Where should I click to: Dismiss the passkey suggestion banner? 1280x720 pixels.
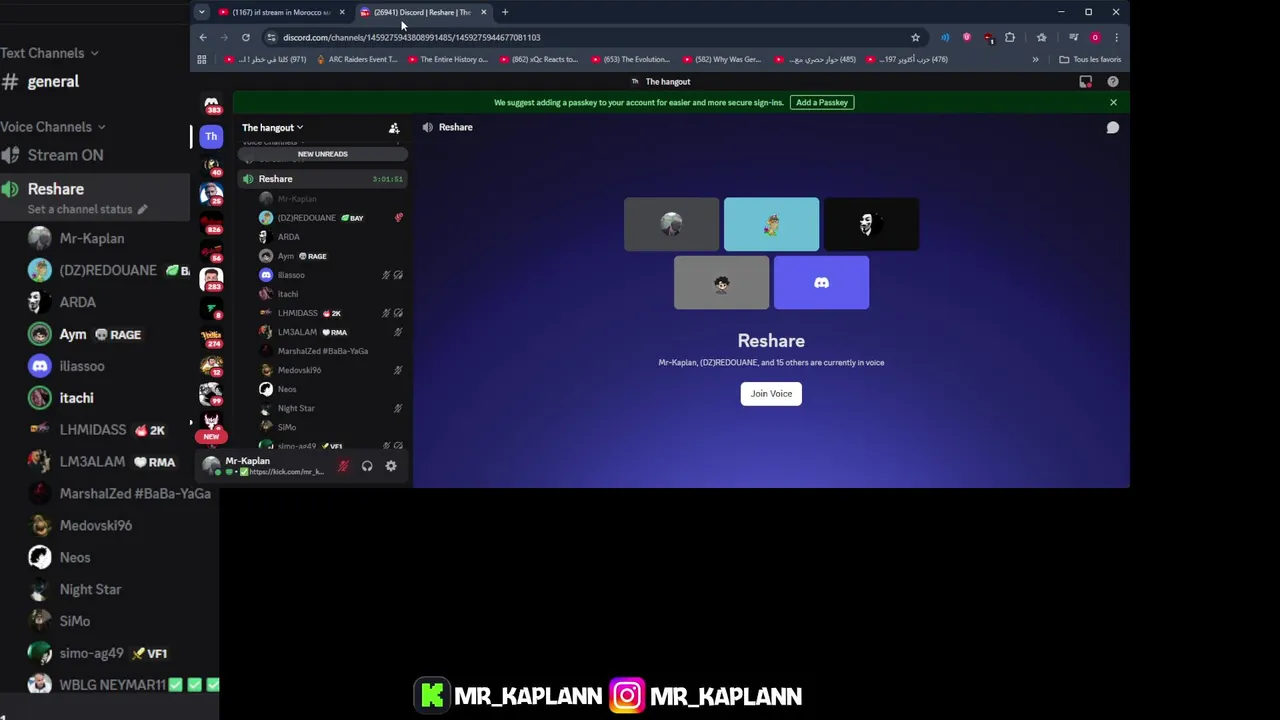click(x=1113, y=102)
